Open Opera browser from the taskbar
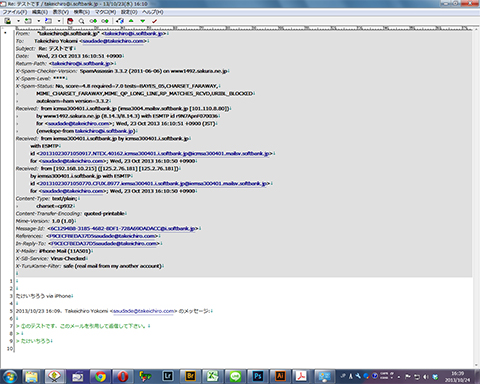The width and height of the screenshot is (480, 384). point(123,377)
